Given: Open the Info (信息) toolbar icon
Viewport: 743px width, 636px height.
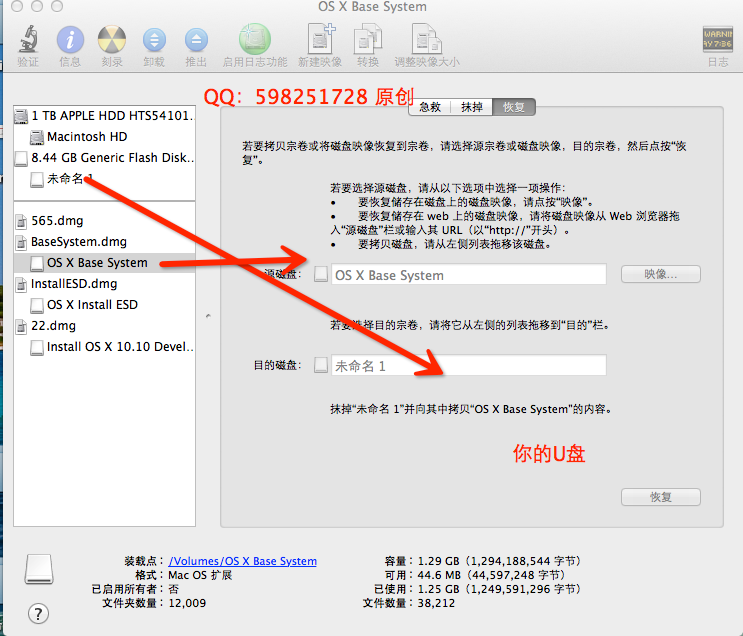Looking at the screenshot, I should coord(70,39).
